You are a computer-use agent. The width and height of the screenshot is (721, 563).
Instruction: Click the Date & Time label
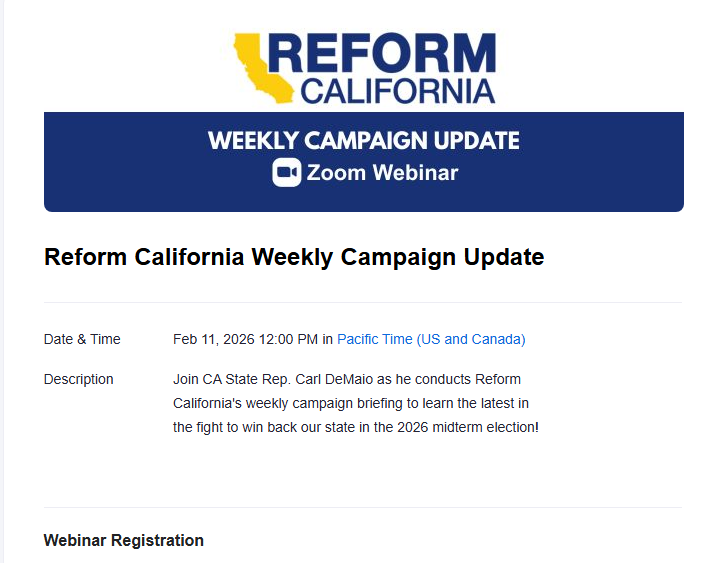coord(82,339)
